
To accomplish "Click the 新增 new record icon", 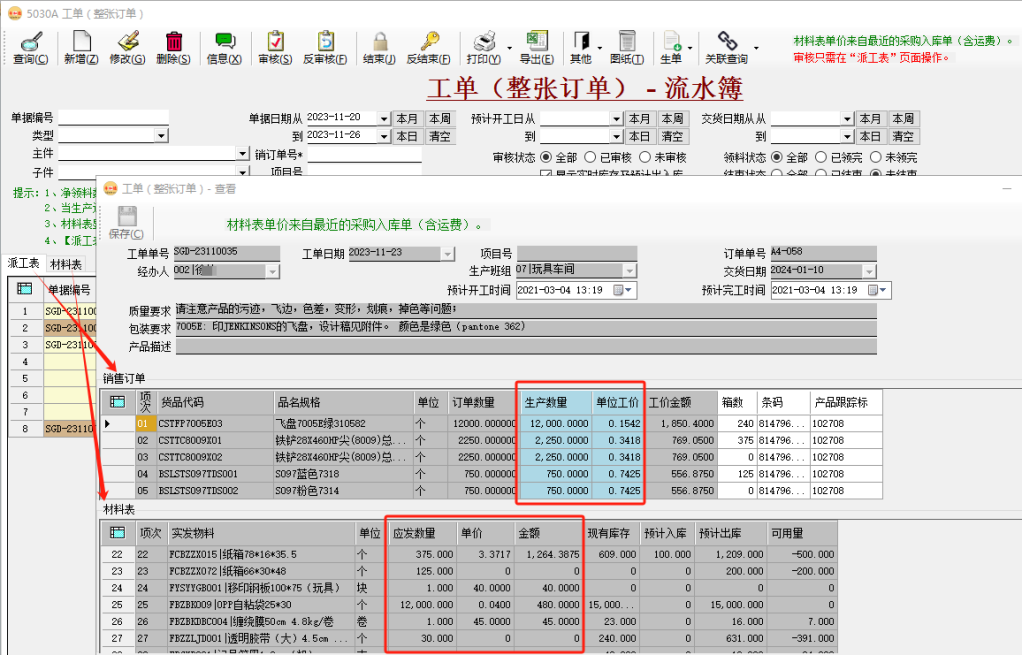I will (x=80, y=47).
